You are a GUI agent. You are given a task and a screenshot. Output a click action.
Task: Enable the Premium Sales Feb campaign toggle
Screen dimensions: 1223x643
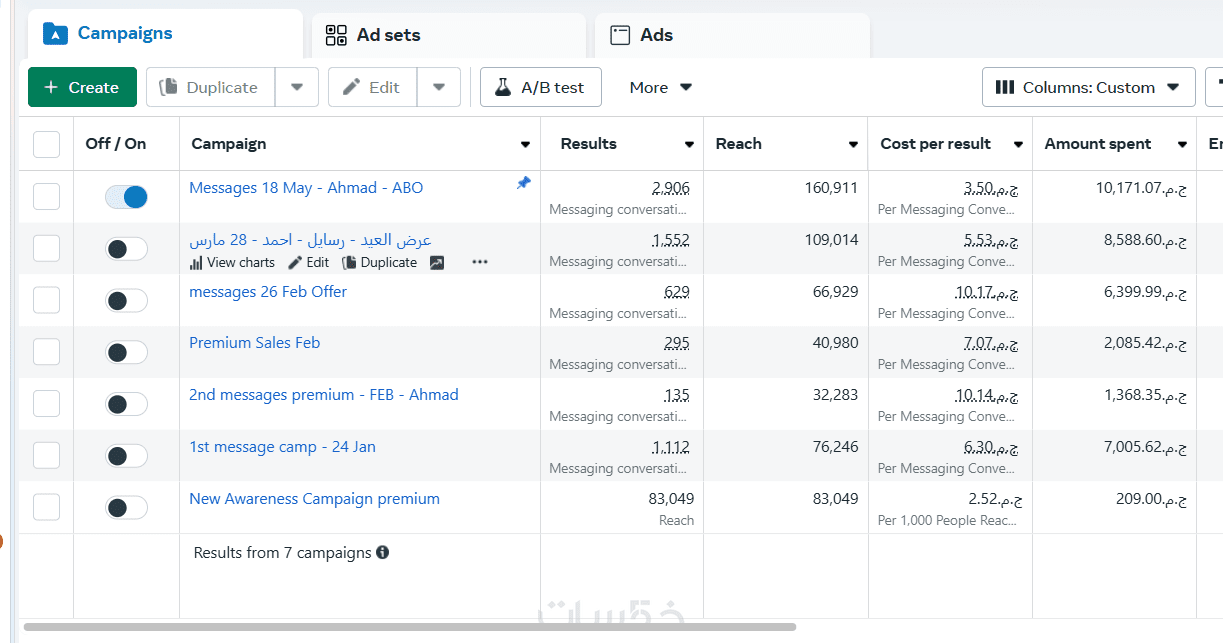[126, 353]
